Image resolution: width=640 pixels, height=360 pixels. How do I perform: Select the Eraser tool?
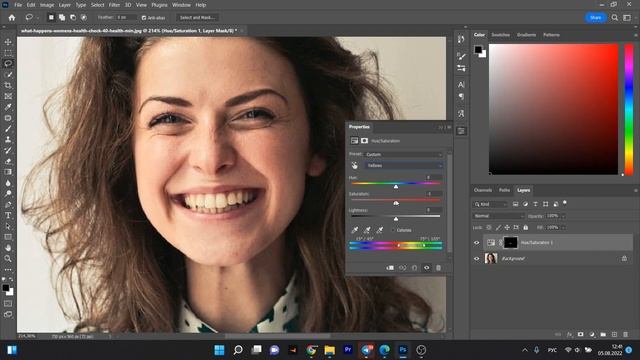coord(8,161)
